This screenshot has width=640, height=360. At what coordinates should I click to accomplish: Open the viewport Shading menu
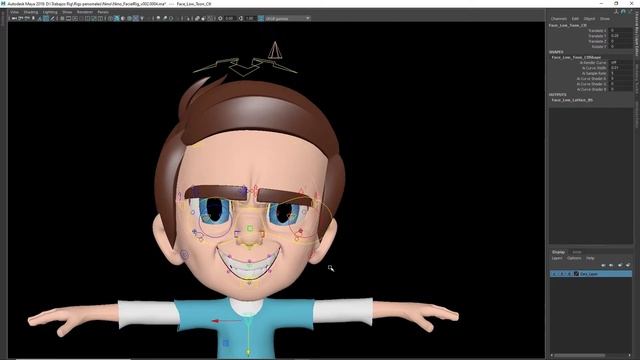point(31,12)
